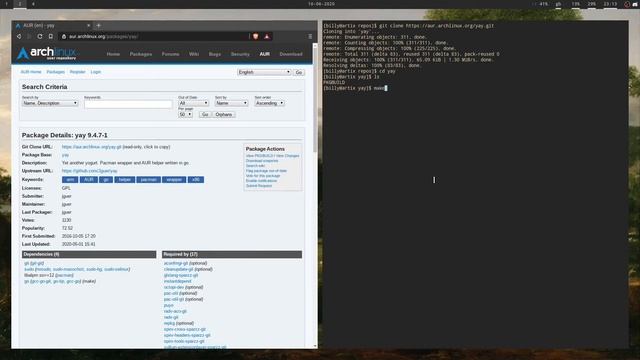Open the radv-git required-by link
This screenshot has height=360, width=640.
point(171,317)
